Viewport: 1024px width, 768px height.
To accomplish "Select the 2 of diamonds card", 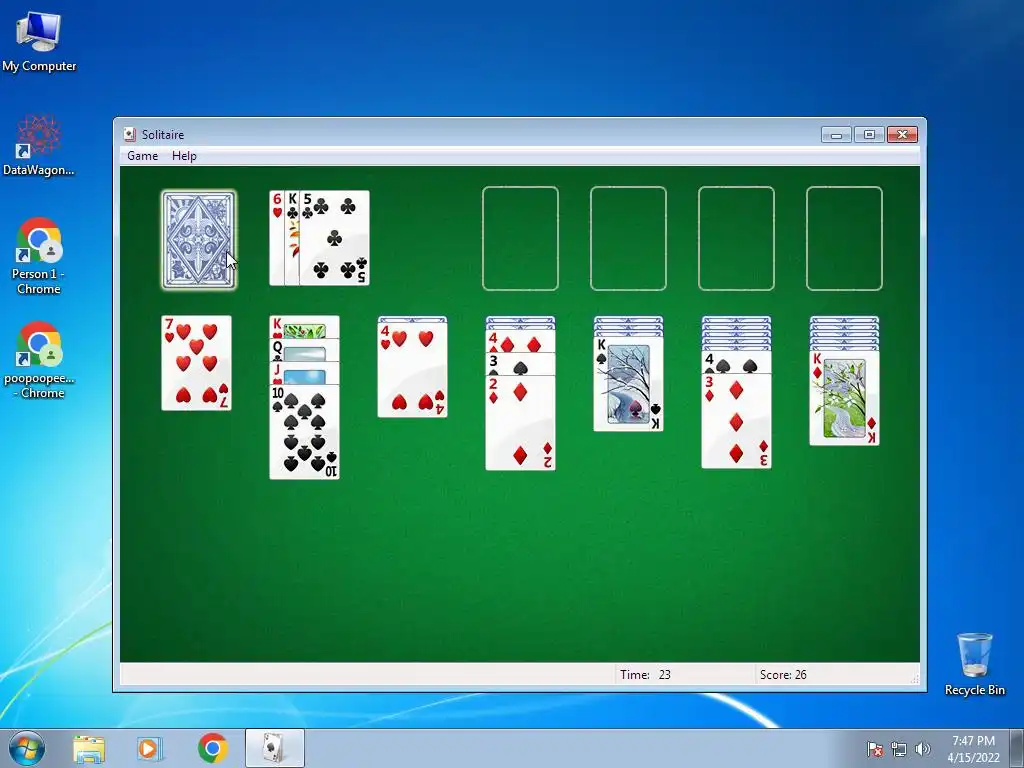I will (x=520, y=423).
